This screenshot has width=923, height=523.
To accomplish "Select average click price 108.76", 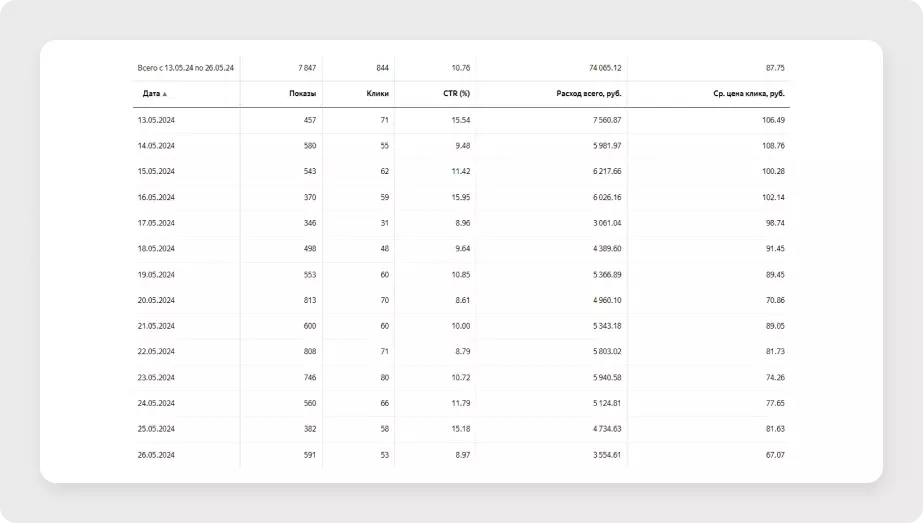I will [773, 145].
